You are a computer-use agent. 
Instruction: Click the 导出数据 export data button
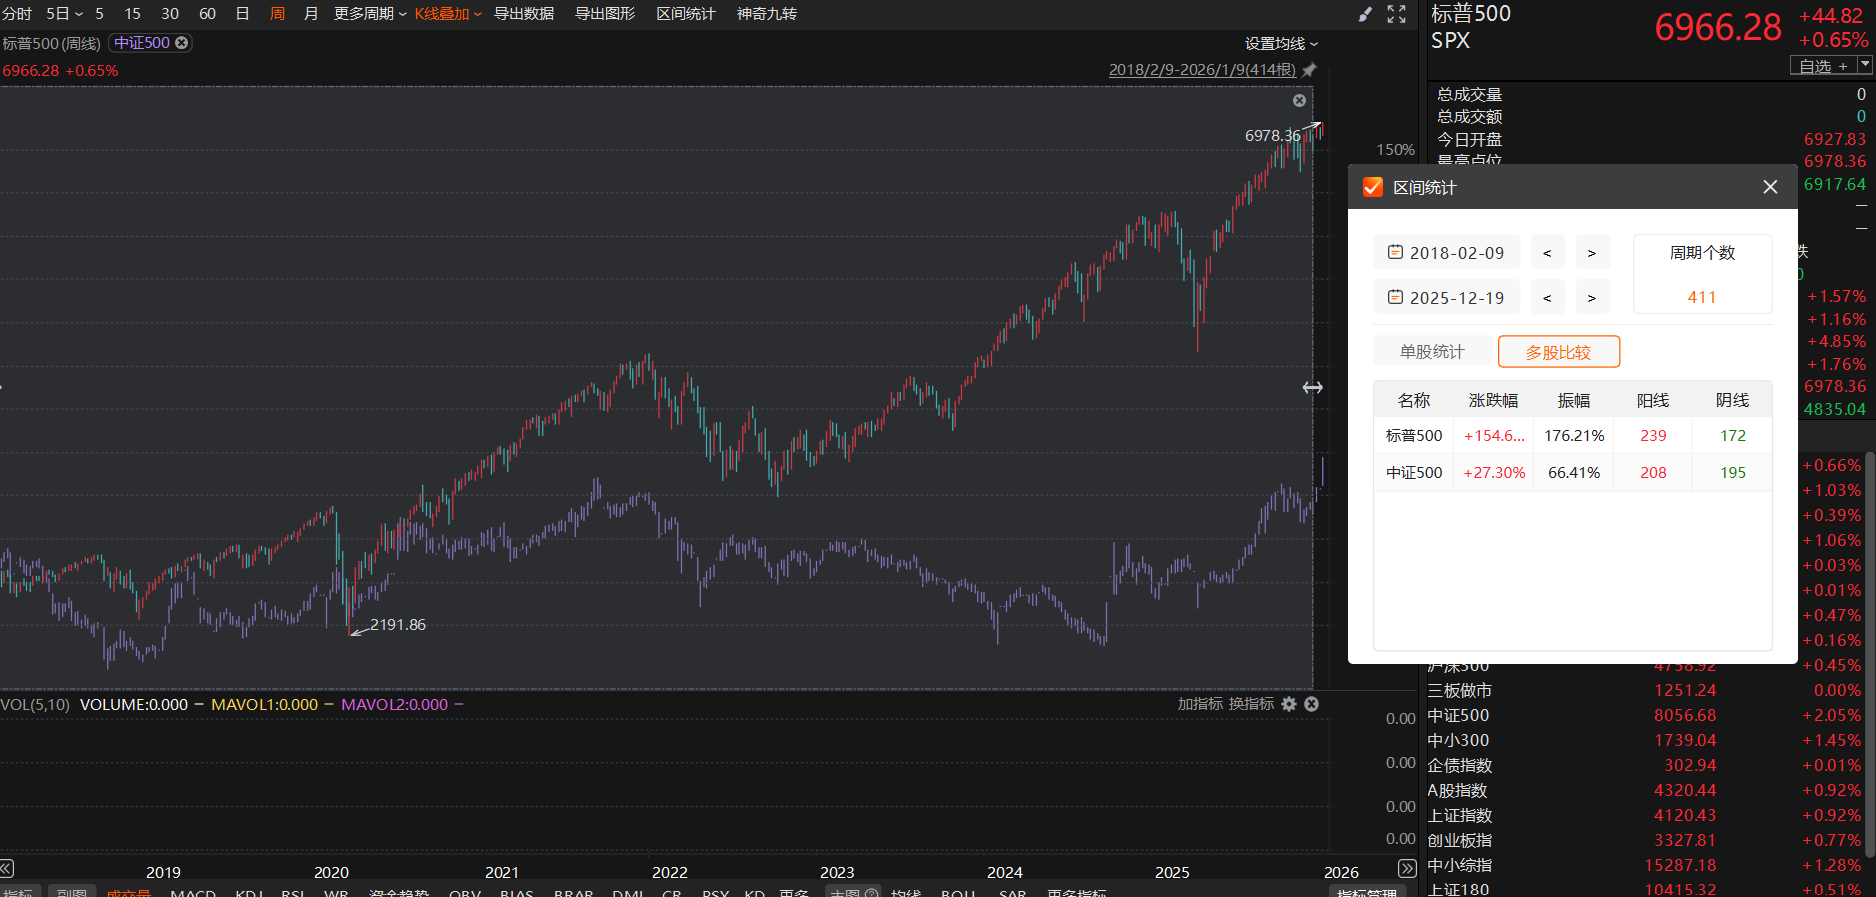(524, 14)
